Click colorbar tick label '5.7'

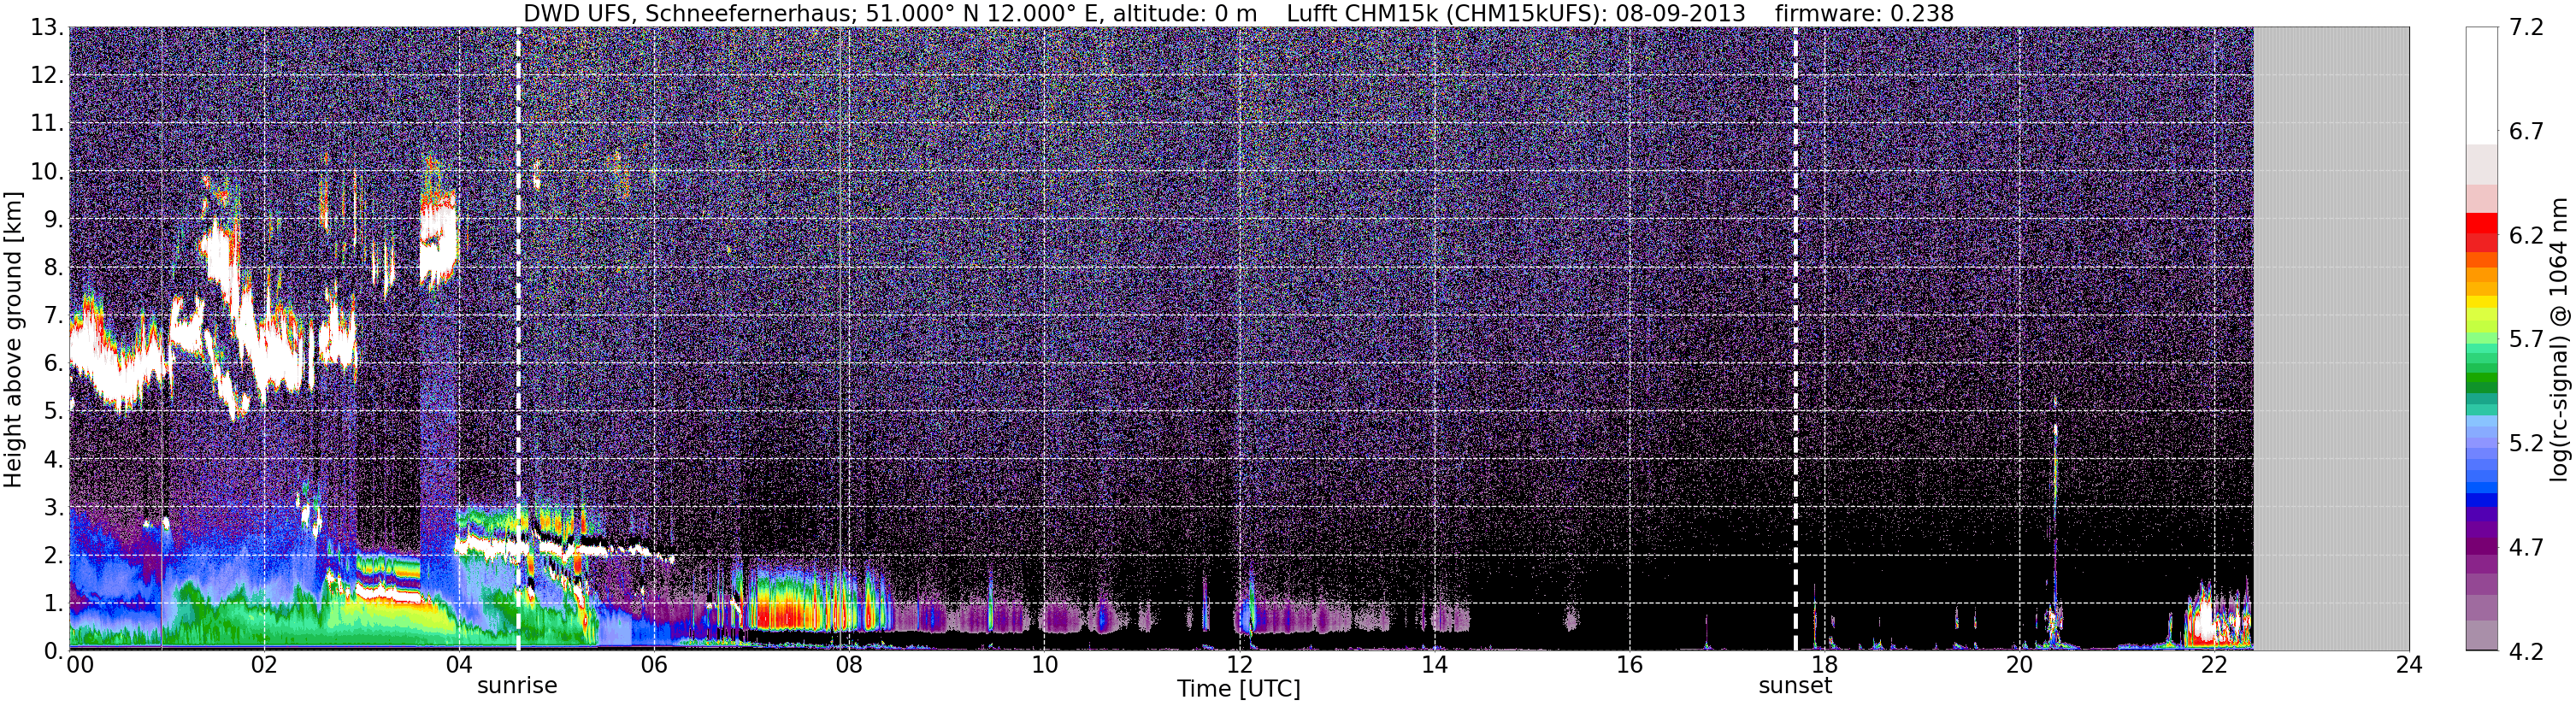2526,339
